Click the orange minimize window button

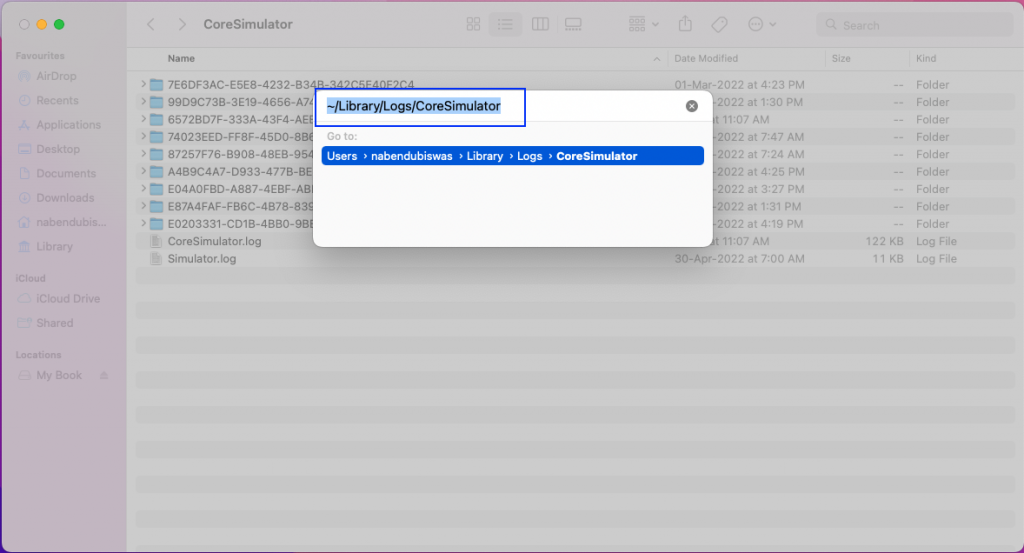[x=42, y=25]
